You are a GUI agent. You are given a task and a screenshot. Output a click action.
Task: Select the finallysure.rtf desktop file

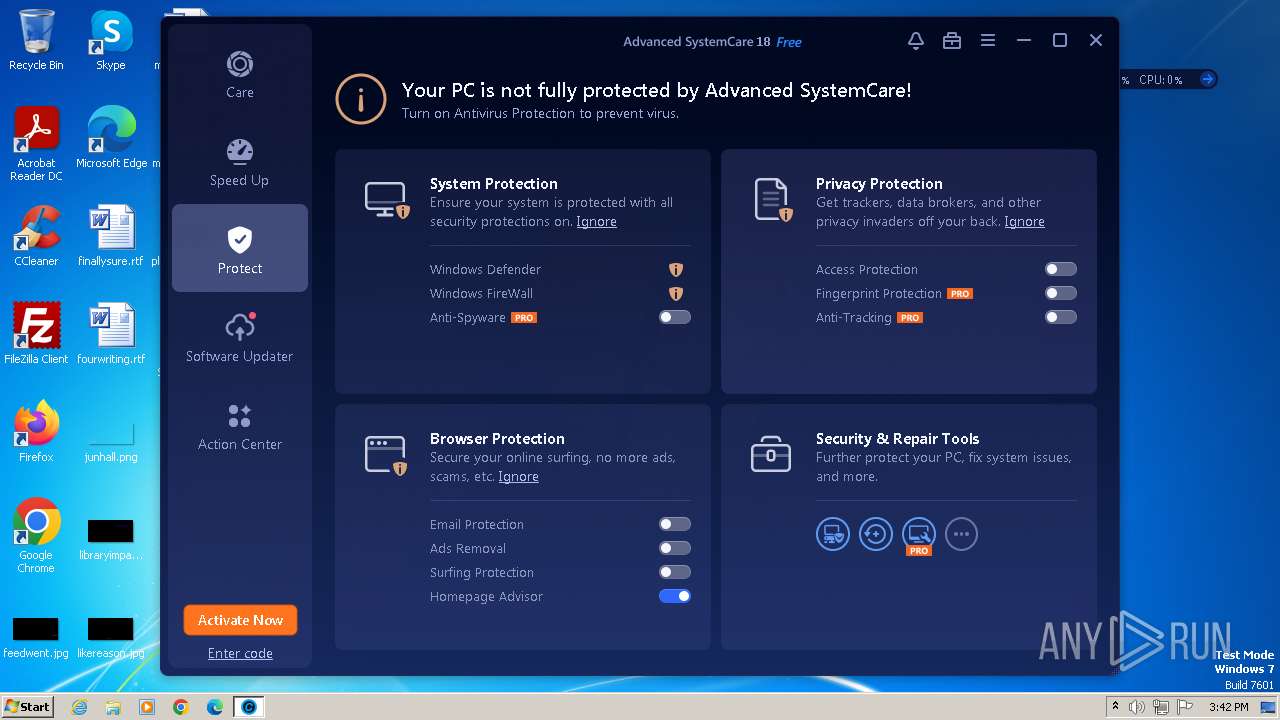[x=111, y=236]
